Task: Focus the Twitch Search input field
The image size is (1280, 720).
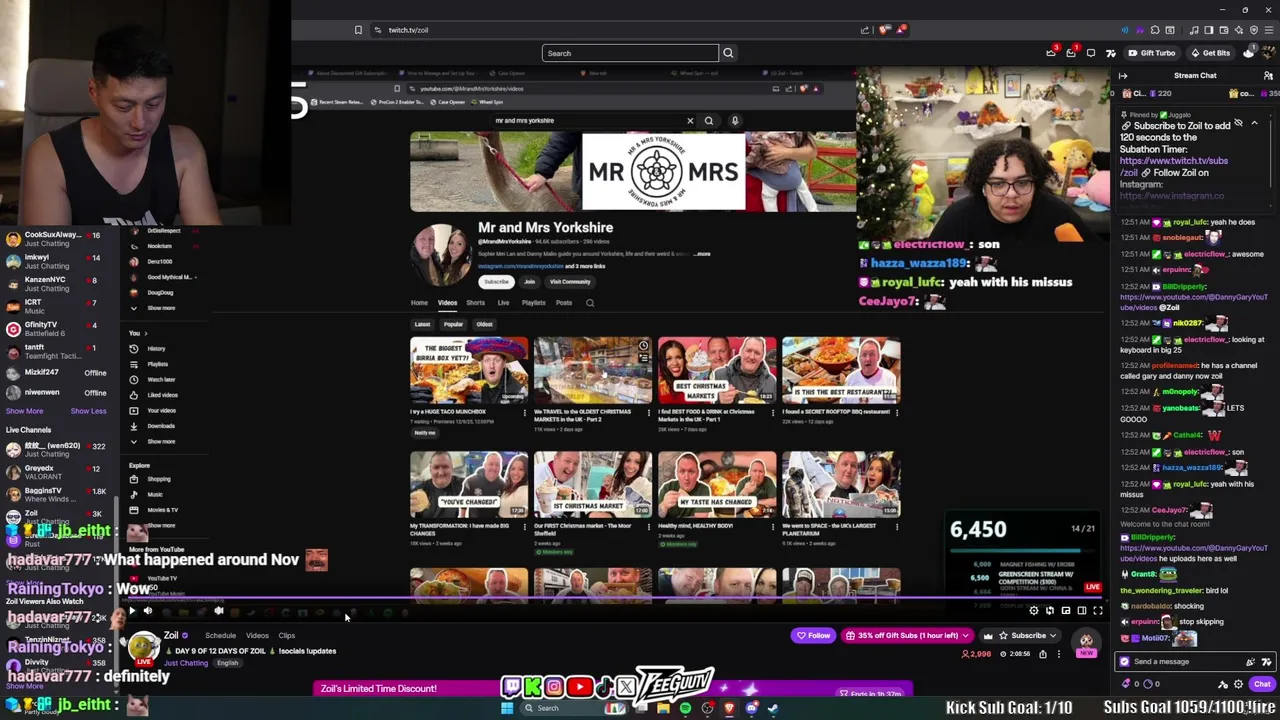Action: 630,53
